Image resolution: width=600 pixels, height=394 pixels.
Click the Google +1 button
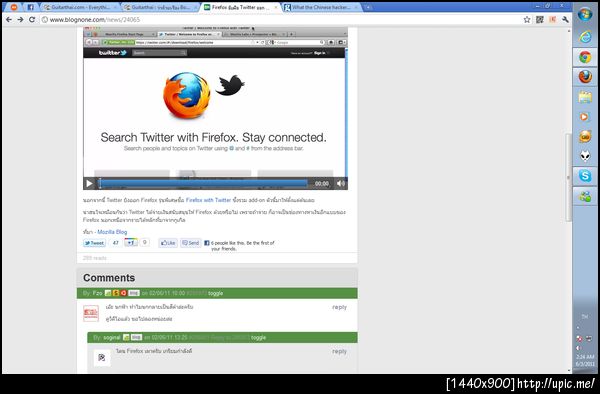coord(130,243)
